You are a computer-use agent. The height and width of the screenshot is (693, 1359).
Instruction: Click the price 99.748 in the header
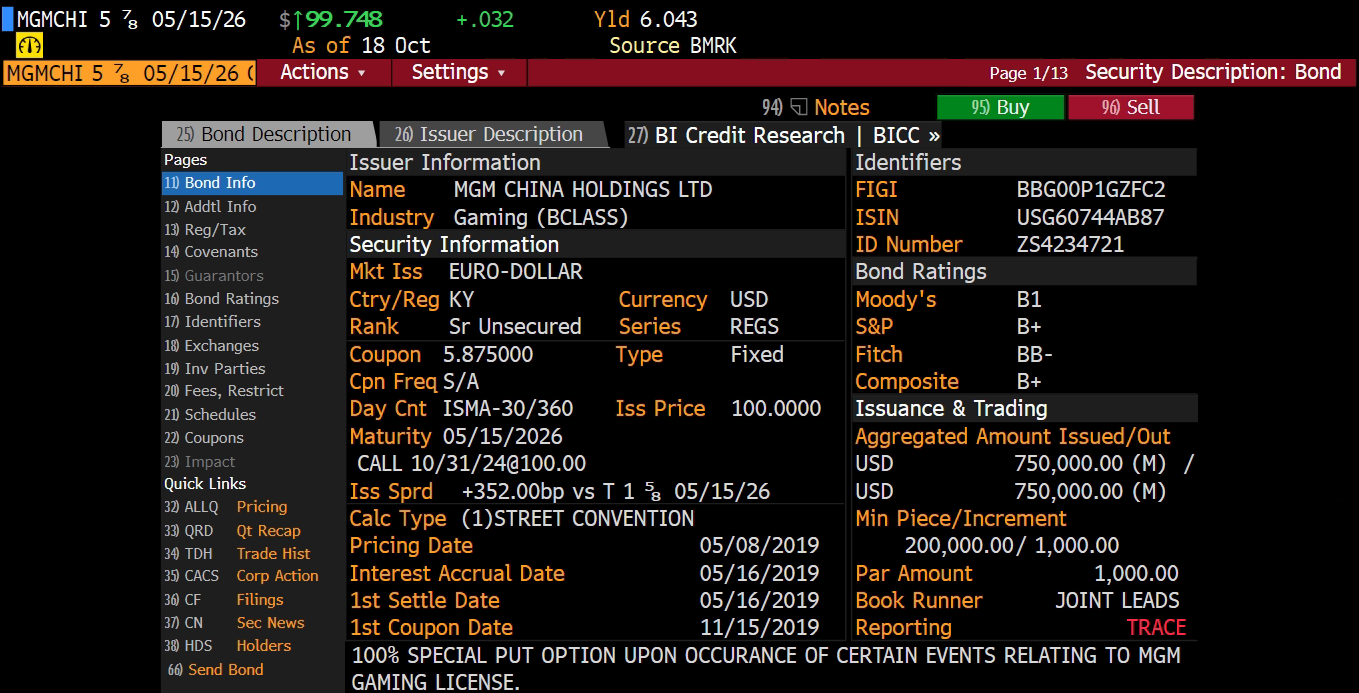343,19
